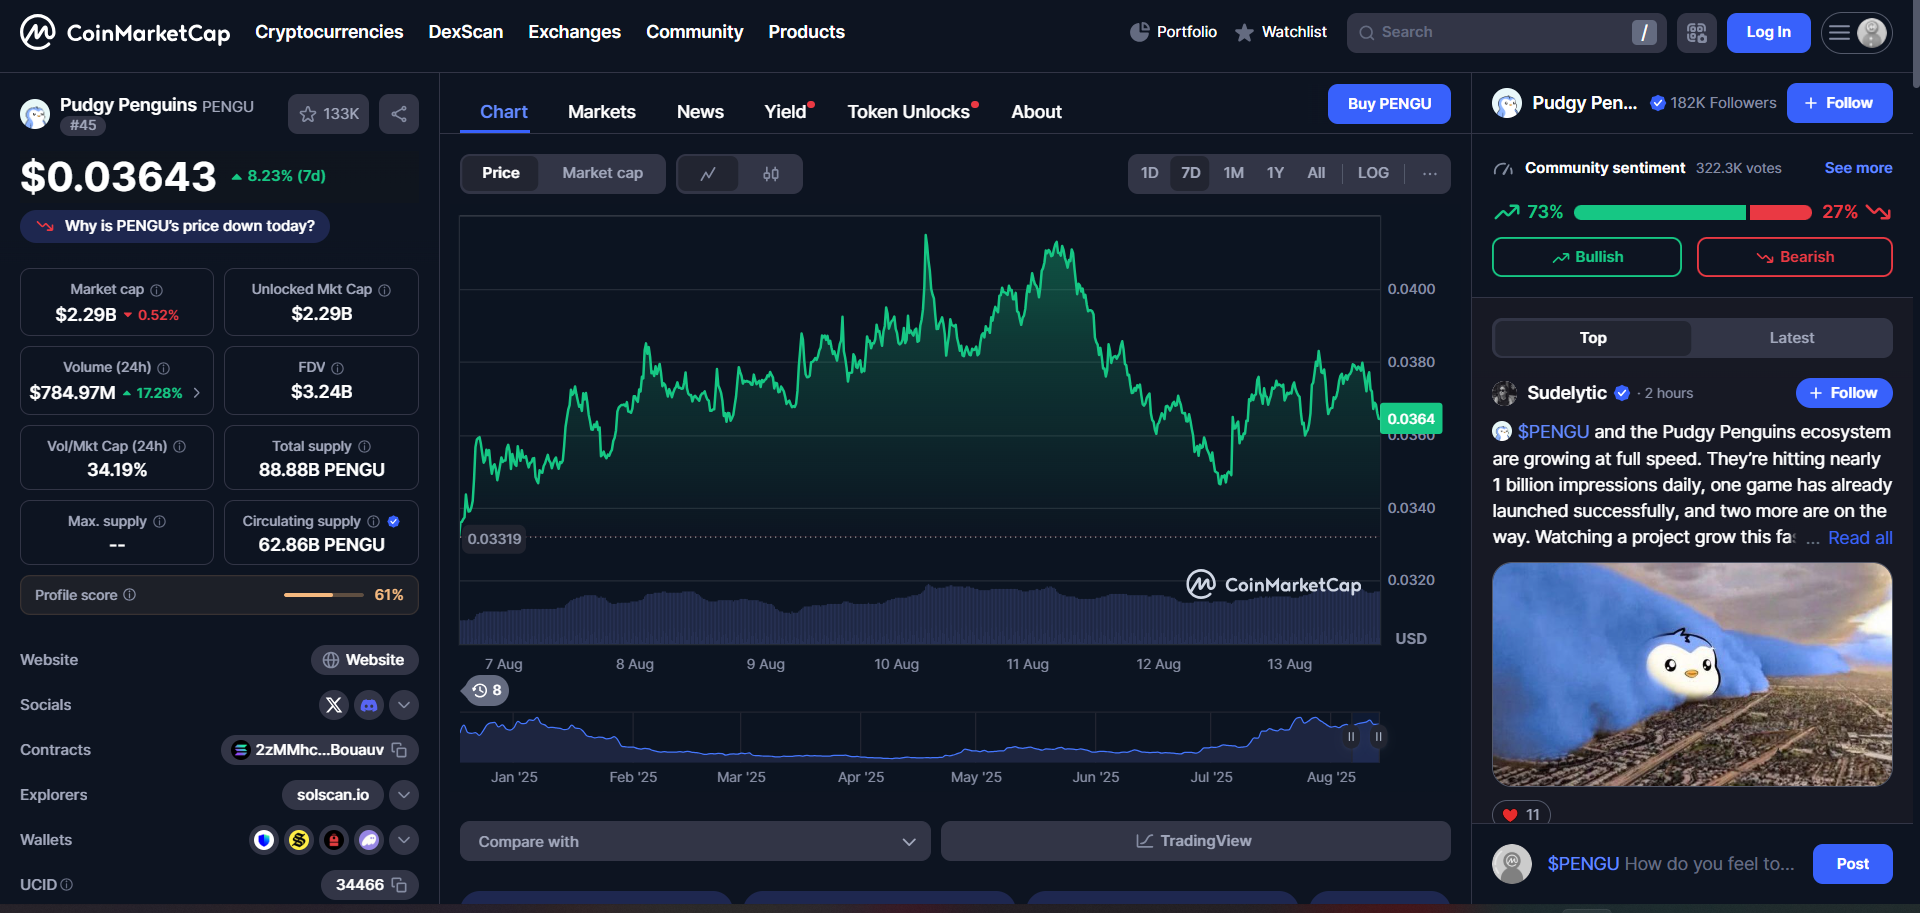Click the Buy PENGU button
The image size is (1920, 913).
click(1389, 104)
